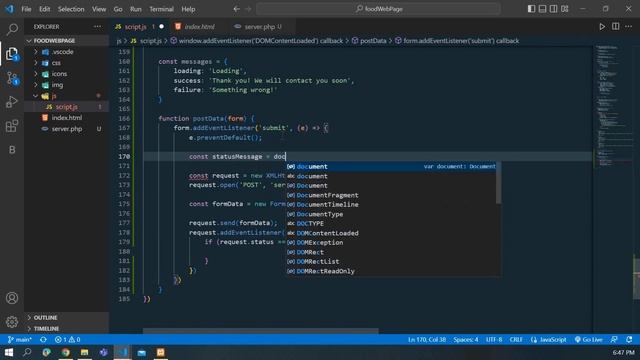
Task: Select DocumentTimeline suggestion
Action: point(391,204)
